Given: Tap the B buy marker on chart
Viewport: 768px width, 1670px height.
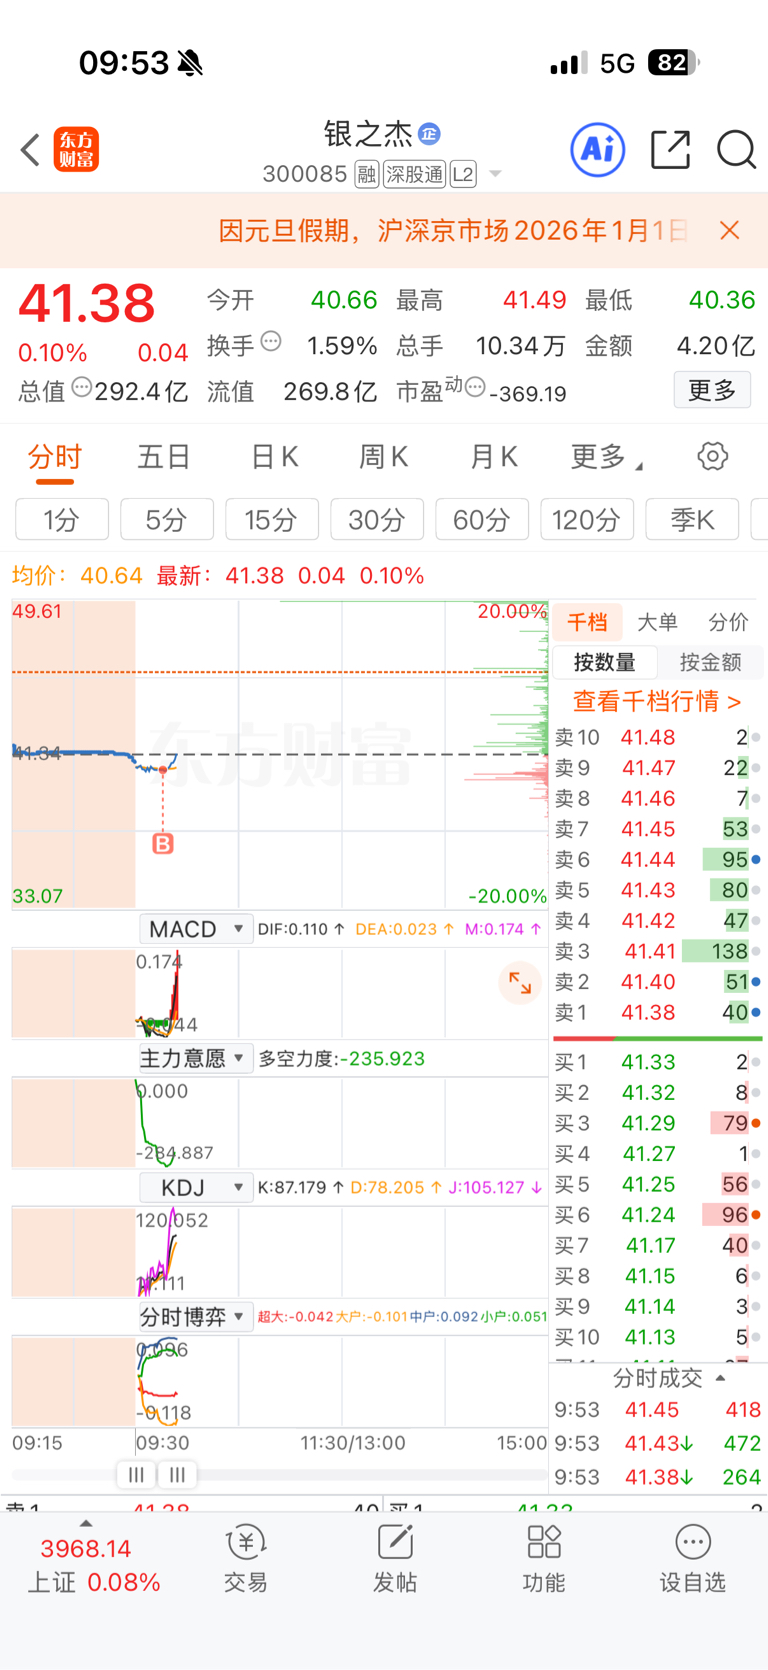Looking at the screenshot, I should click(163, 843).
